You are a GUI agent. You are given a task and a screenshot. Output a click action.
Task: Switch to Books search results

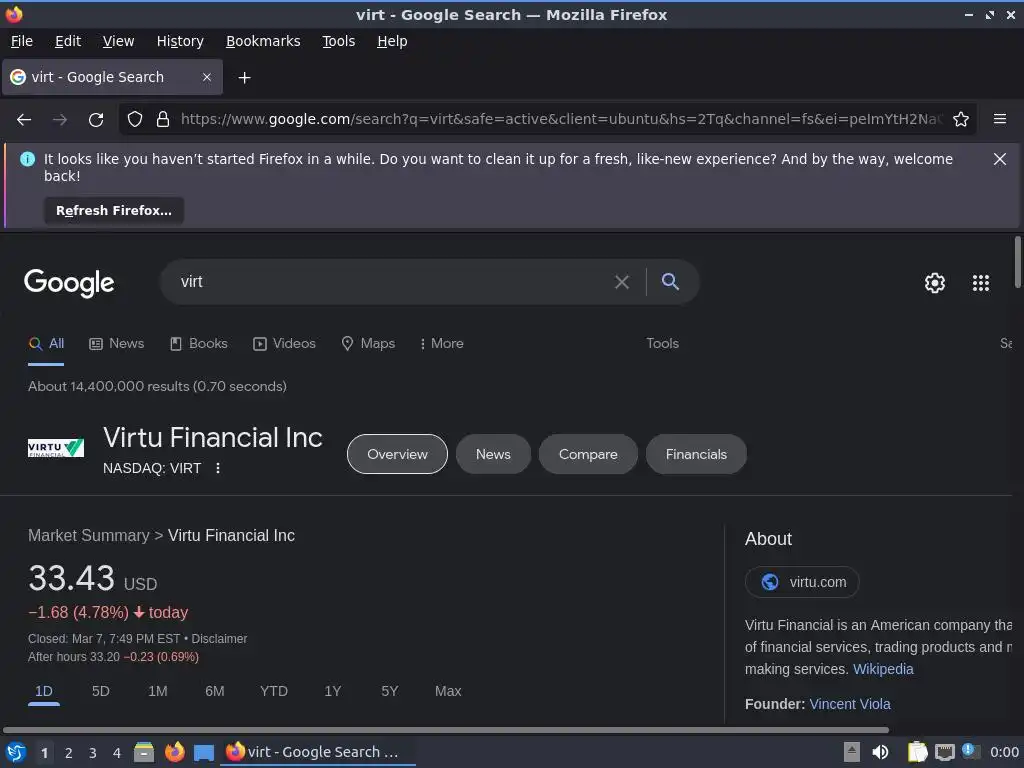199,344
